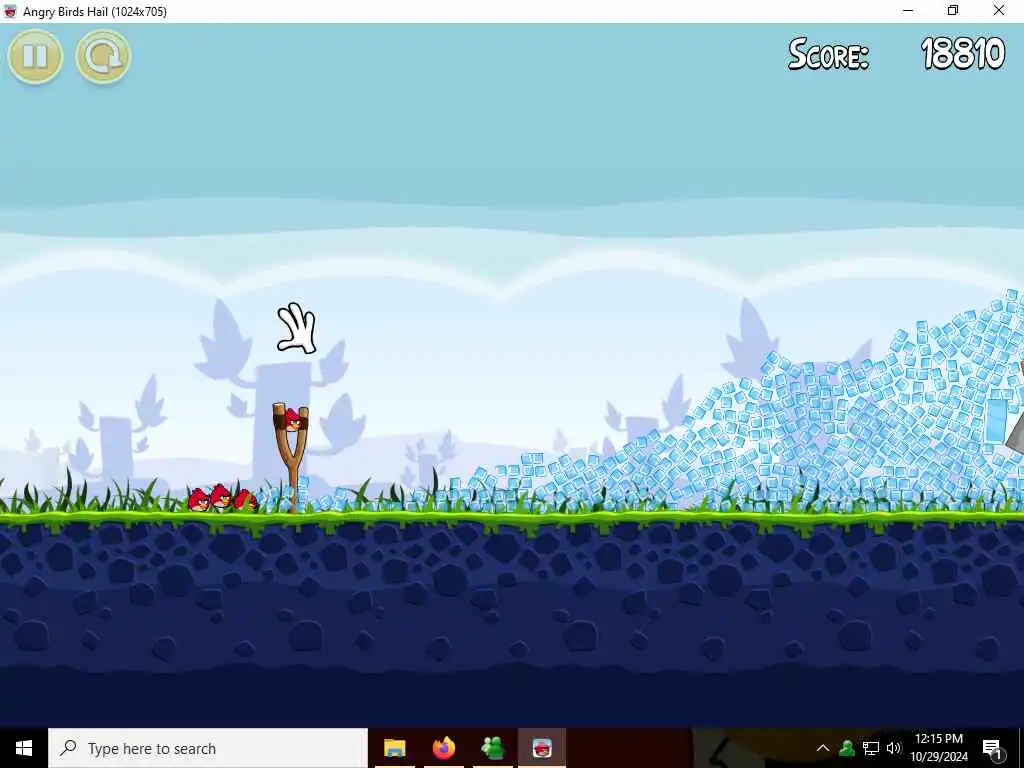Click the Angry Birds title bar app icon

(x=10, y=11)
